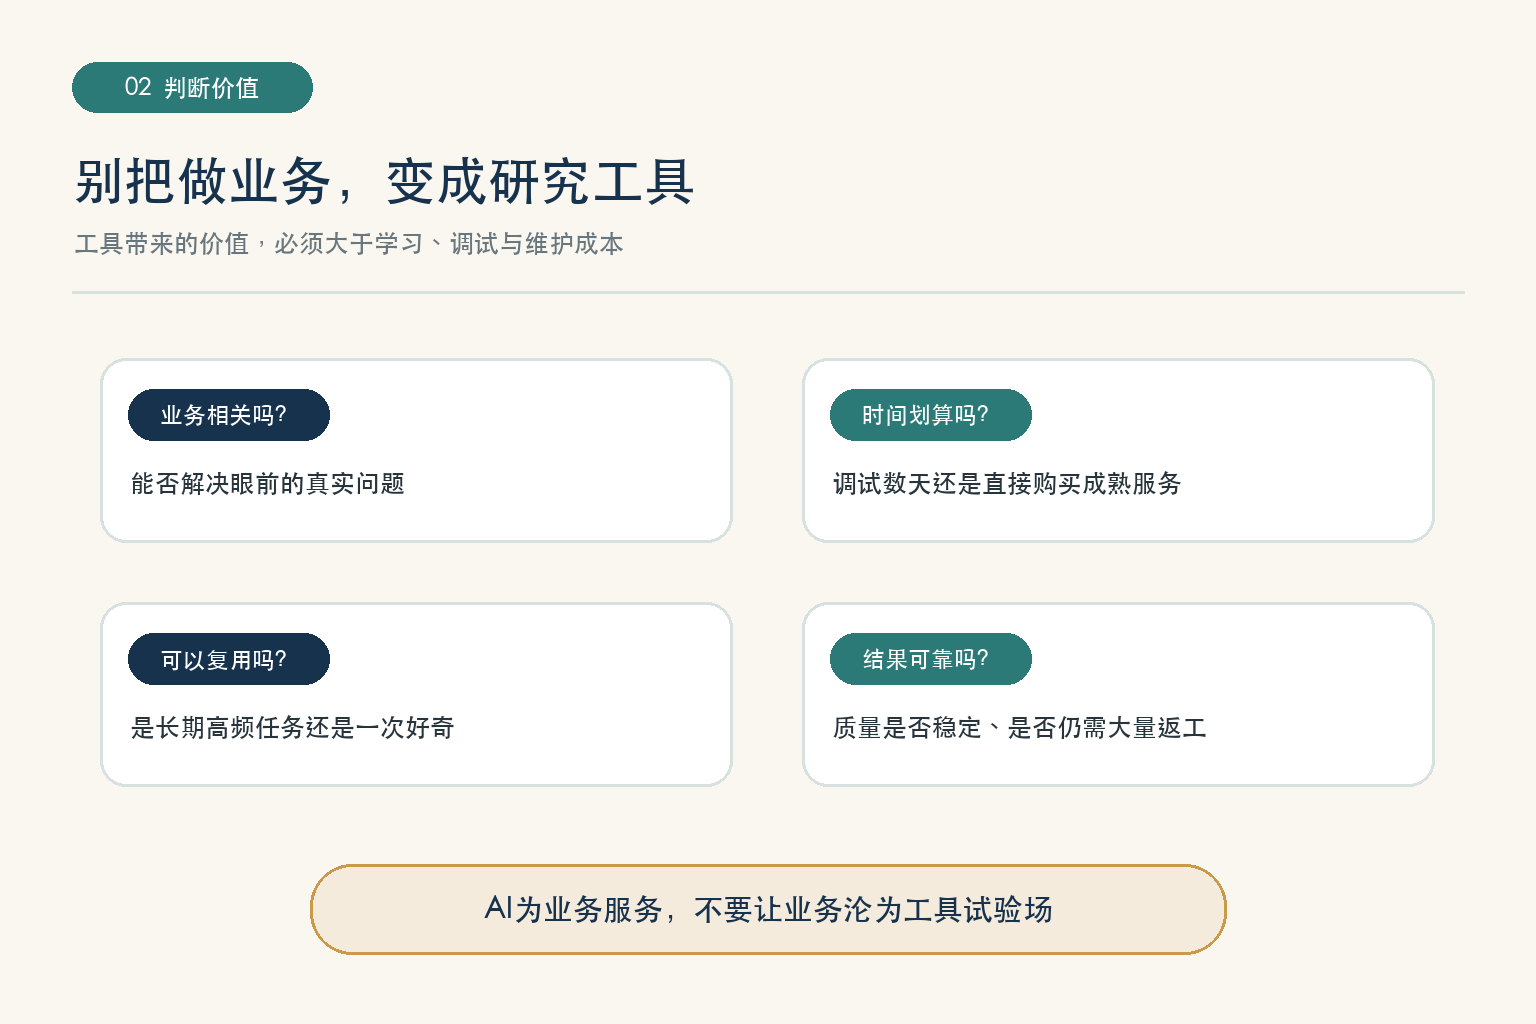Click the horizontal divider line below the subtitle
Screen dimensions: 1536x1024
coord(768,293)
